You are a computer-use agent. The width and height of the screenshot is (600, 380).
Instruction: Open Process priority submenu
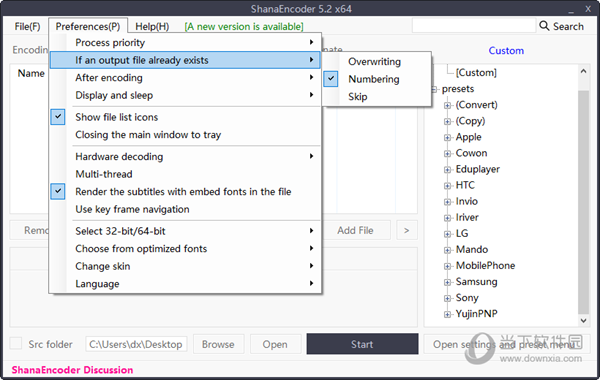point(186,42)
